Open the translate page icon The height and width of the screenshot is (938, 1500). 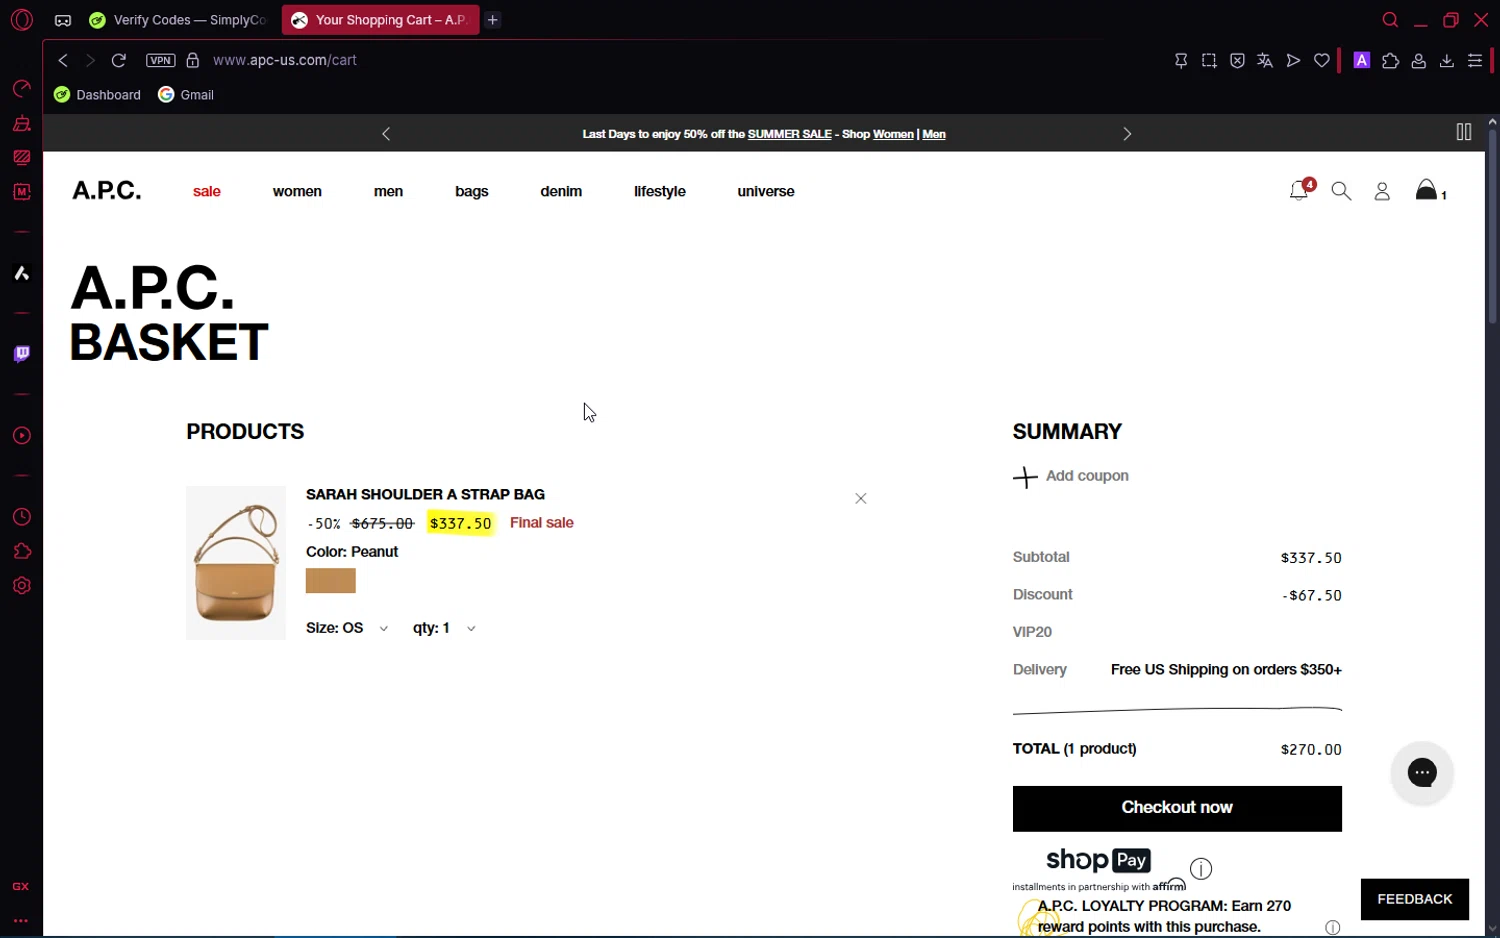pyautogui.click(x=1265, y=61)
